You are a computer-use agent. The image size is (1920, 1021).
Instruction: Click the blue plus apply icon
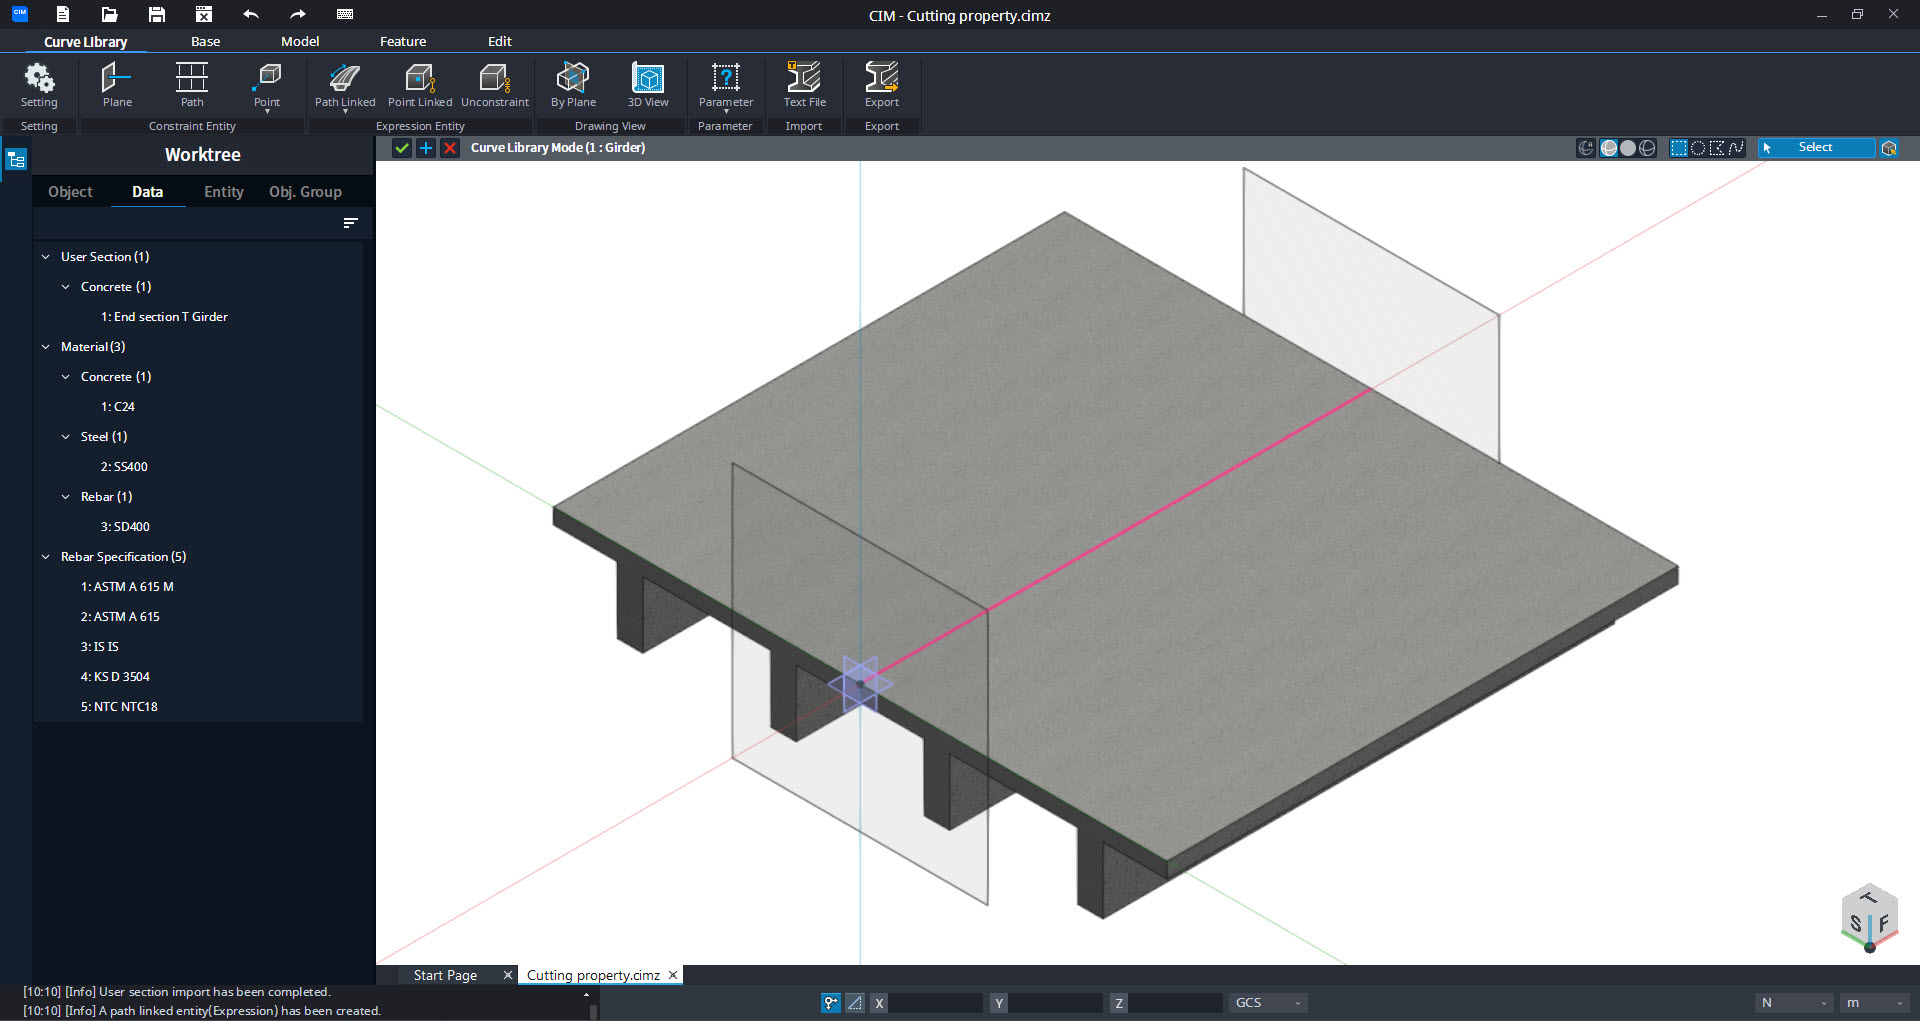(x=426, y=148)
